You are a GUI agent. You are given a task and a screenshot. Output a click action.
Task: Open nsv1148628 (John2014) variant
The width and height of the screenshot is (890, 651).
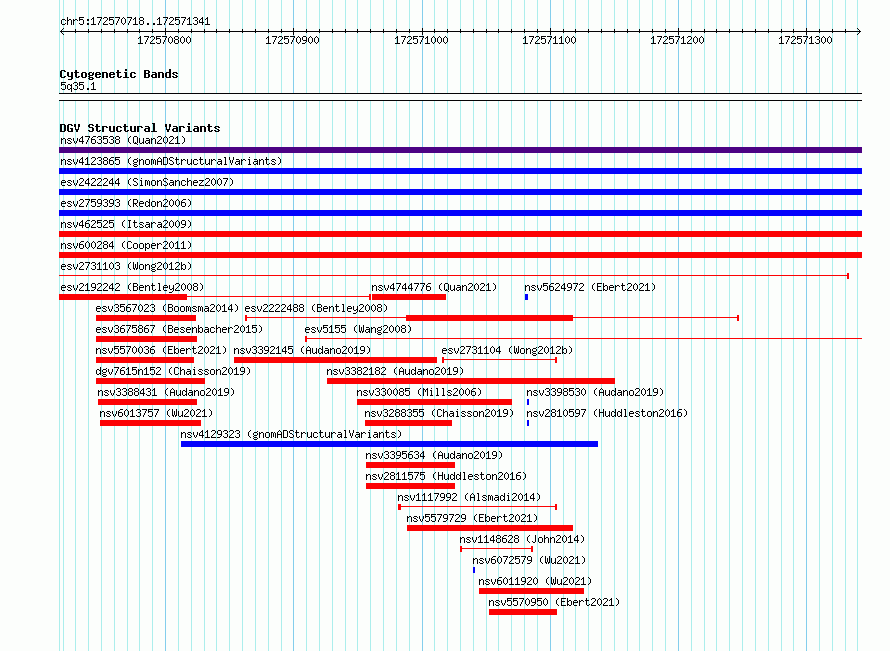tap(522, 539)
